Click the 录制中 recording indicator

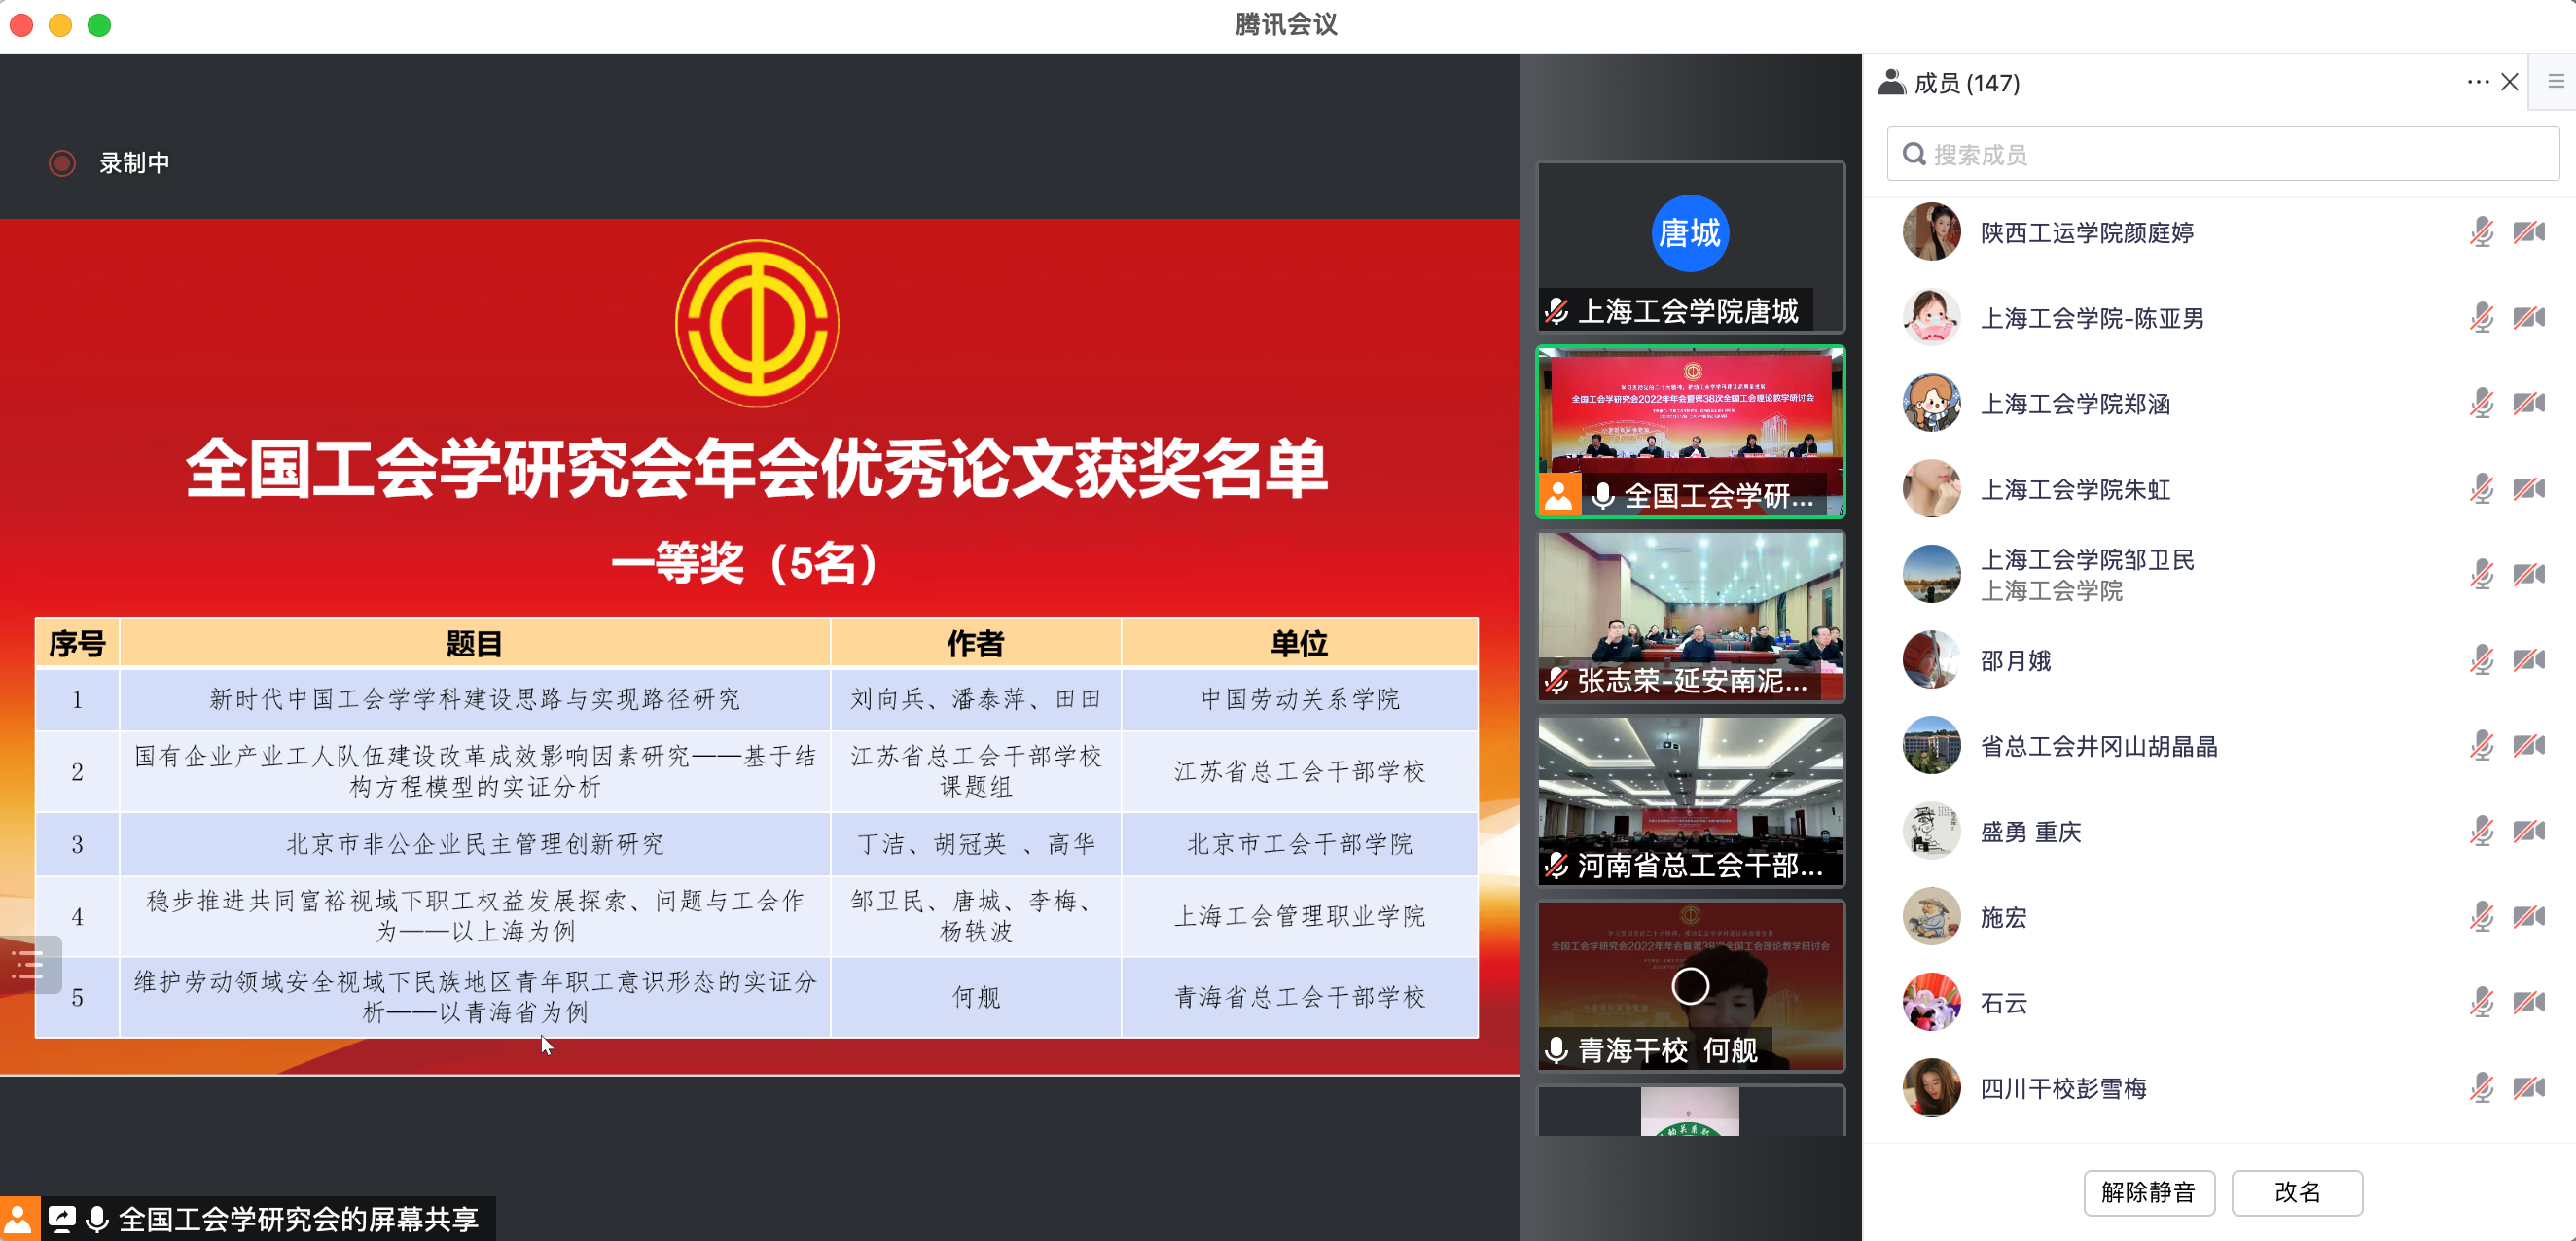pos(109,163)
